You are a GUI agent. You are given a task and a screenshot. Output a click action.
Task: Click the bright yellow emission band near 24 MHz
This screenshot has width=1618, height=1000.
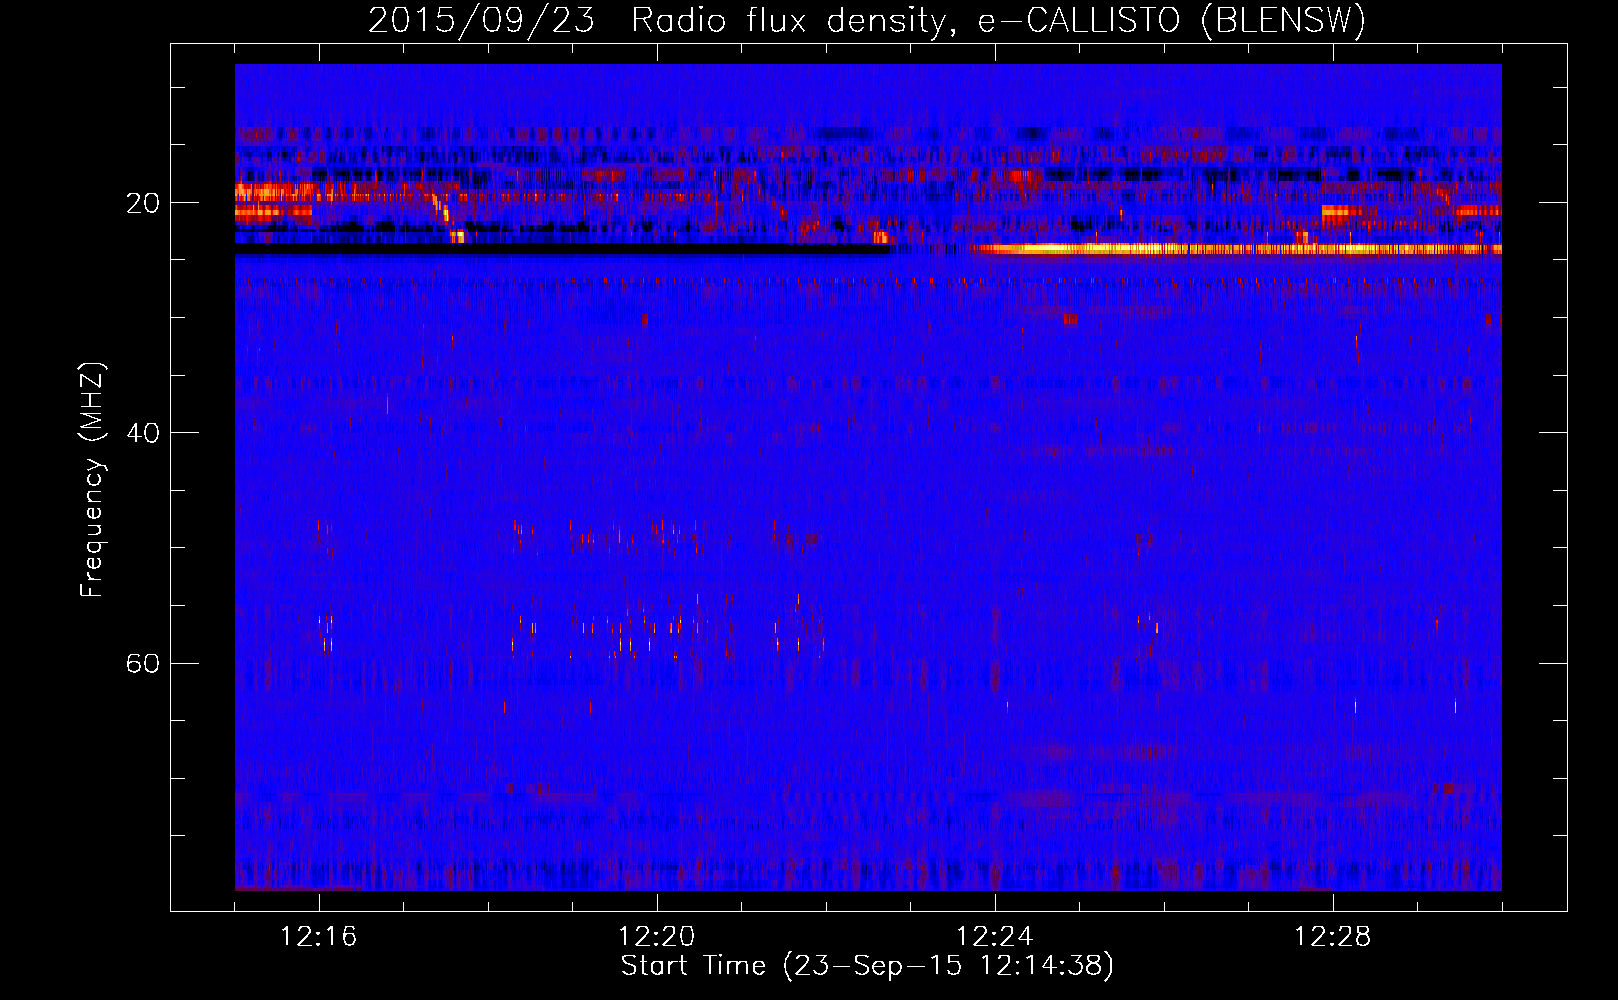point(1237,249)
